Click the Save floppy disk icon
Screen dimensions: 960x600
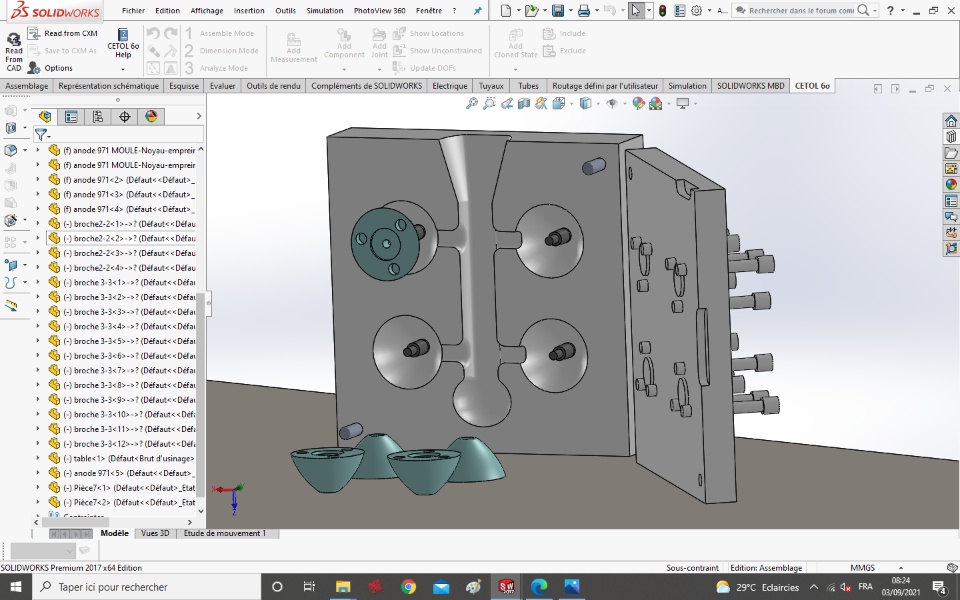(x=557, y=10)
